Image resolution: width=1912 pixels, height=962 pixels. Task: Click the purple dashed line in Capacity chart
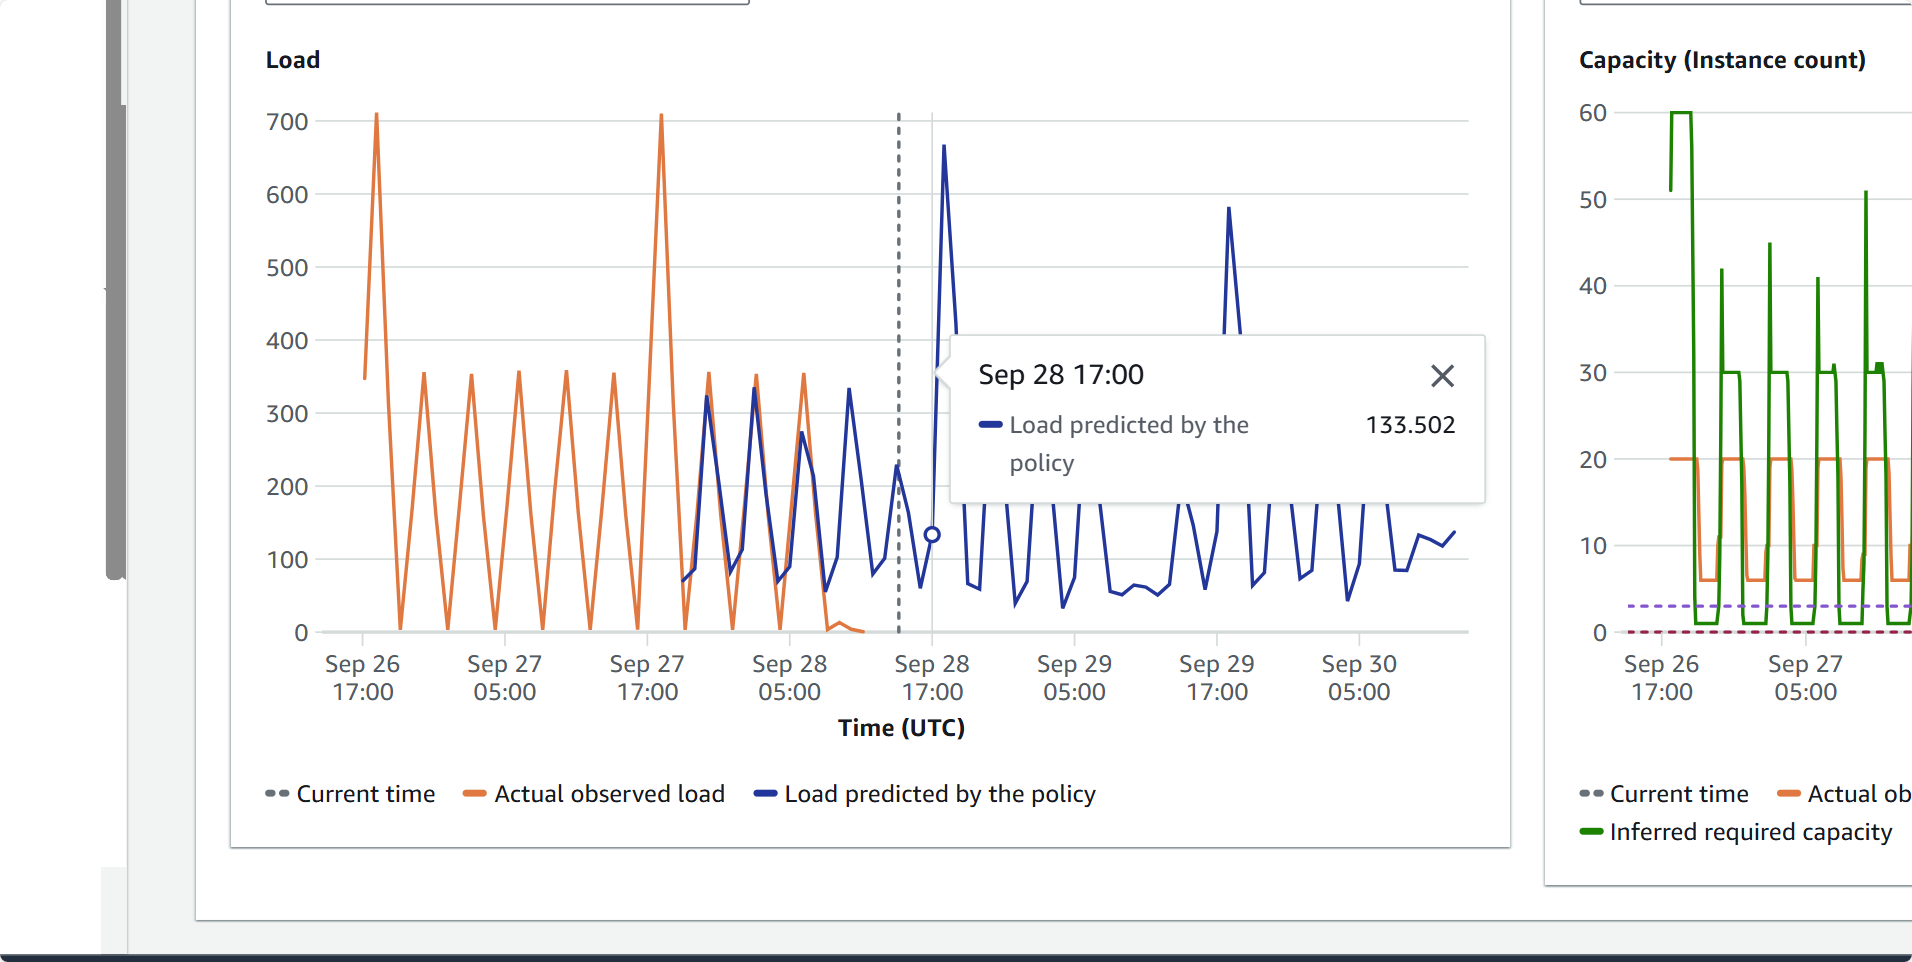click(1760, 606)
